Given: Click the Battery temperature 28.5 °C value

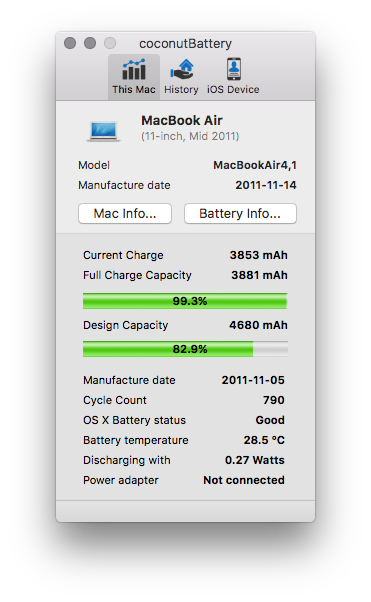Looking at the screenshot, I should [264, 440].
